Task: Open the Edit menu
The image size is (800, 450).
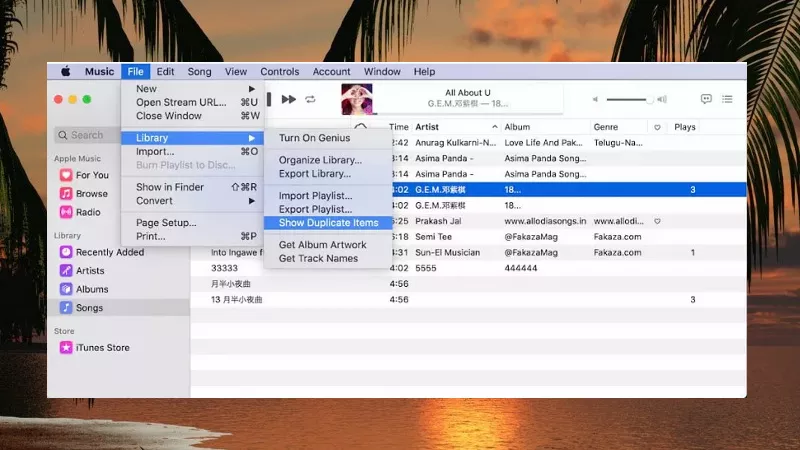Action: (x=165, y=71)
